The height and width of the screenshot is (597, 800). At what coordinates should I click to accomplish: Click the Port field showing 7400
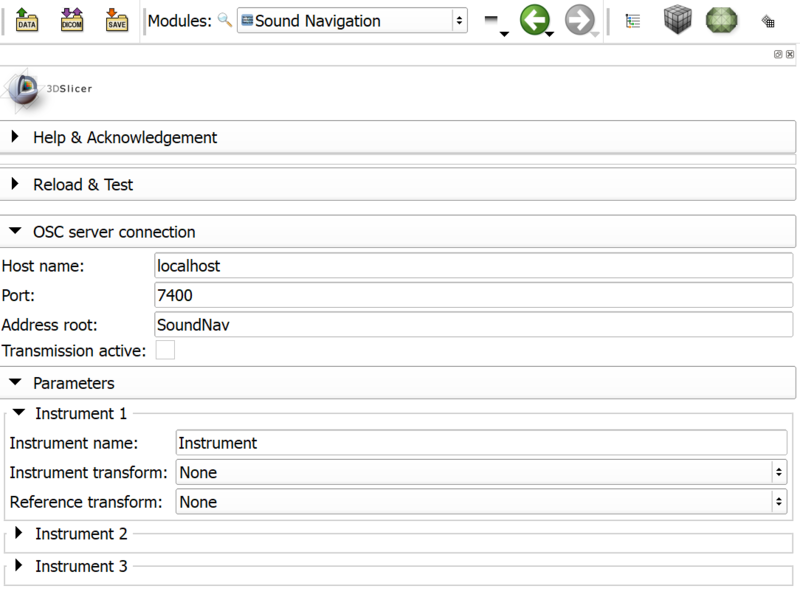473,295
